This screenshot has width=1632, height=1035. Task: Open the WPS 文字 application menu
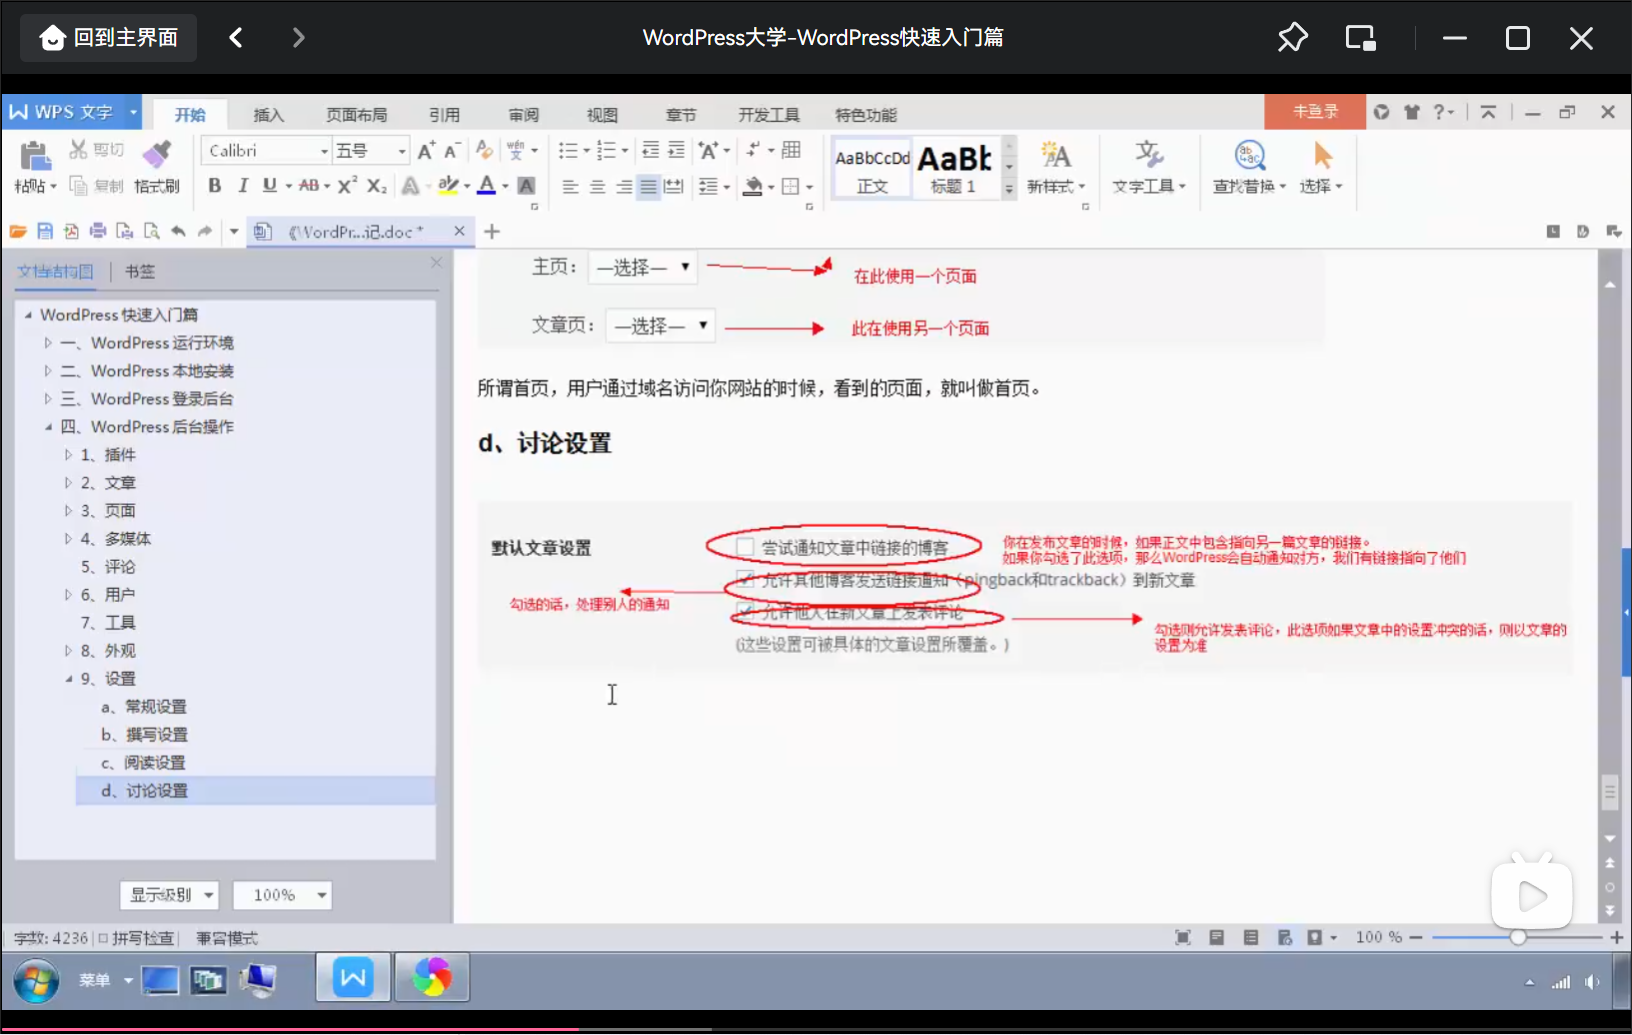72,112
